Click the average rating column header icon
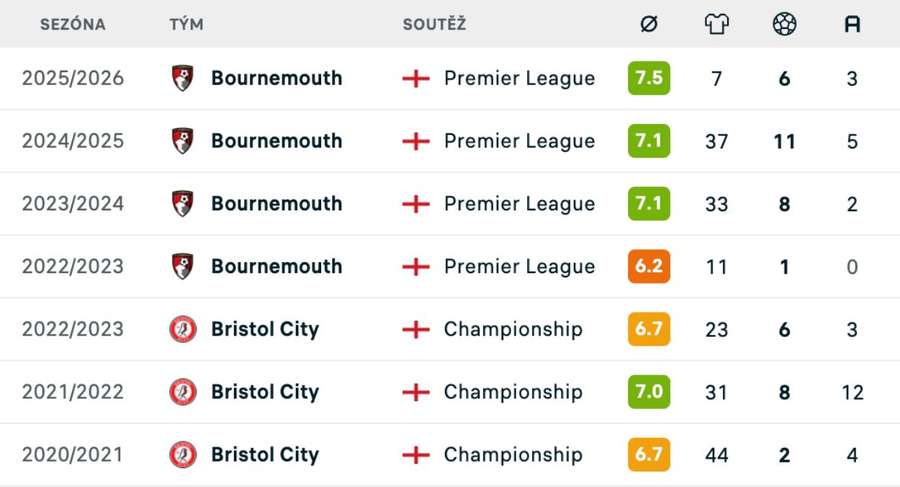The height and width of the screenshot is (487, 900). (649, 24)
